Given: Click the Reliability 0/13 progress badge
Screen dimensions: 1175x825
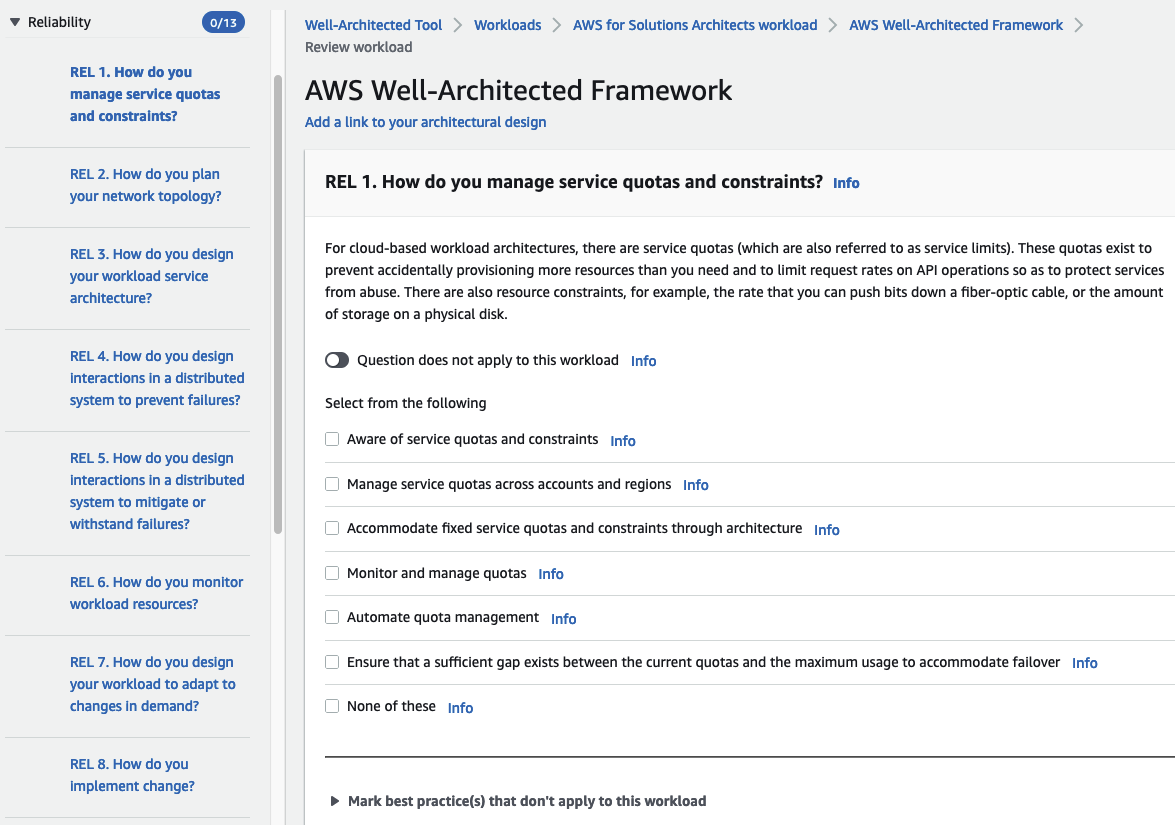Looking at the screenshot, I should pyautogui.click(x=223, y=22).
